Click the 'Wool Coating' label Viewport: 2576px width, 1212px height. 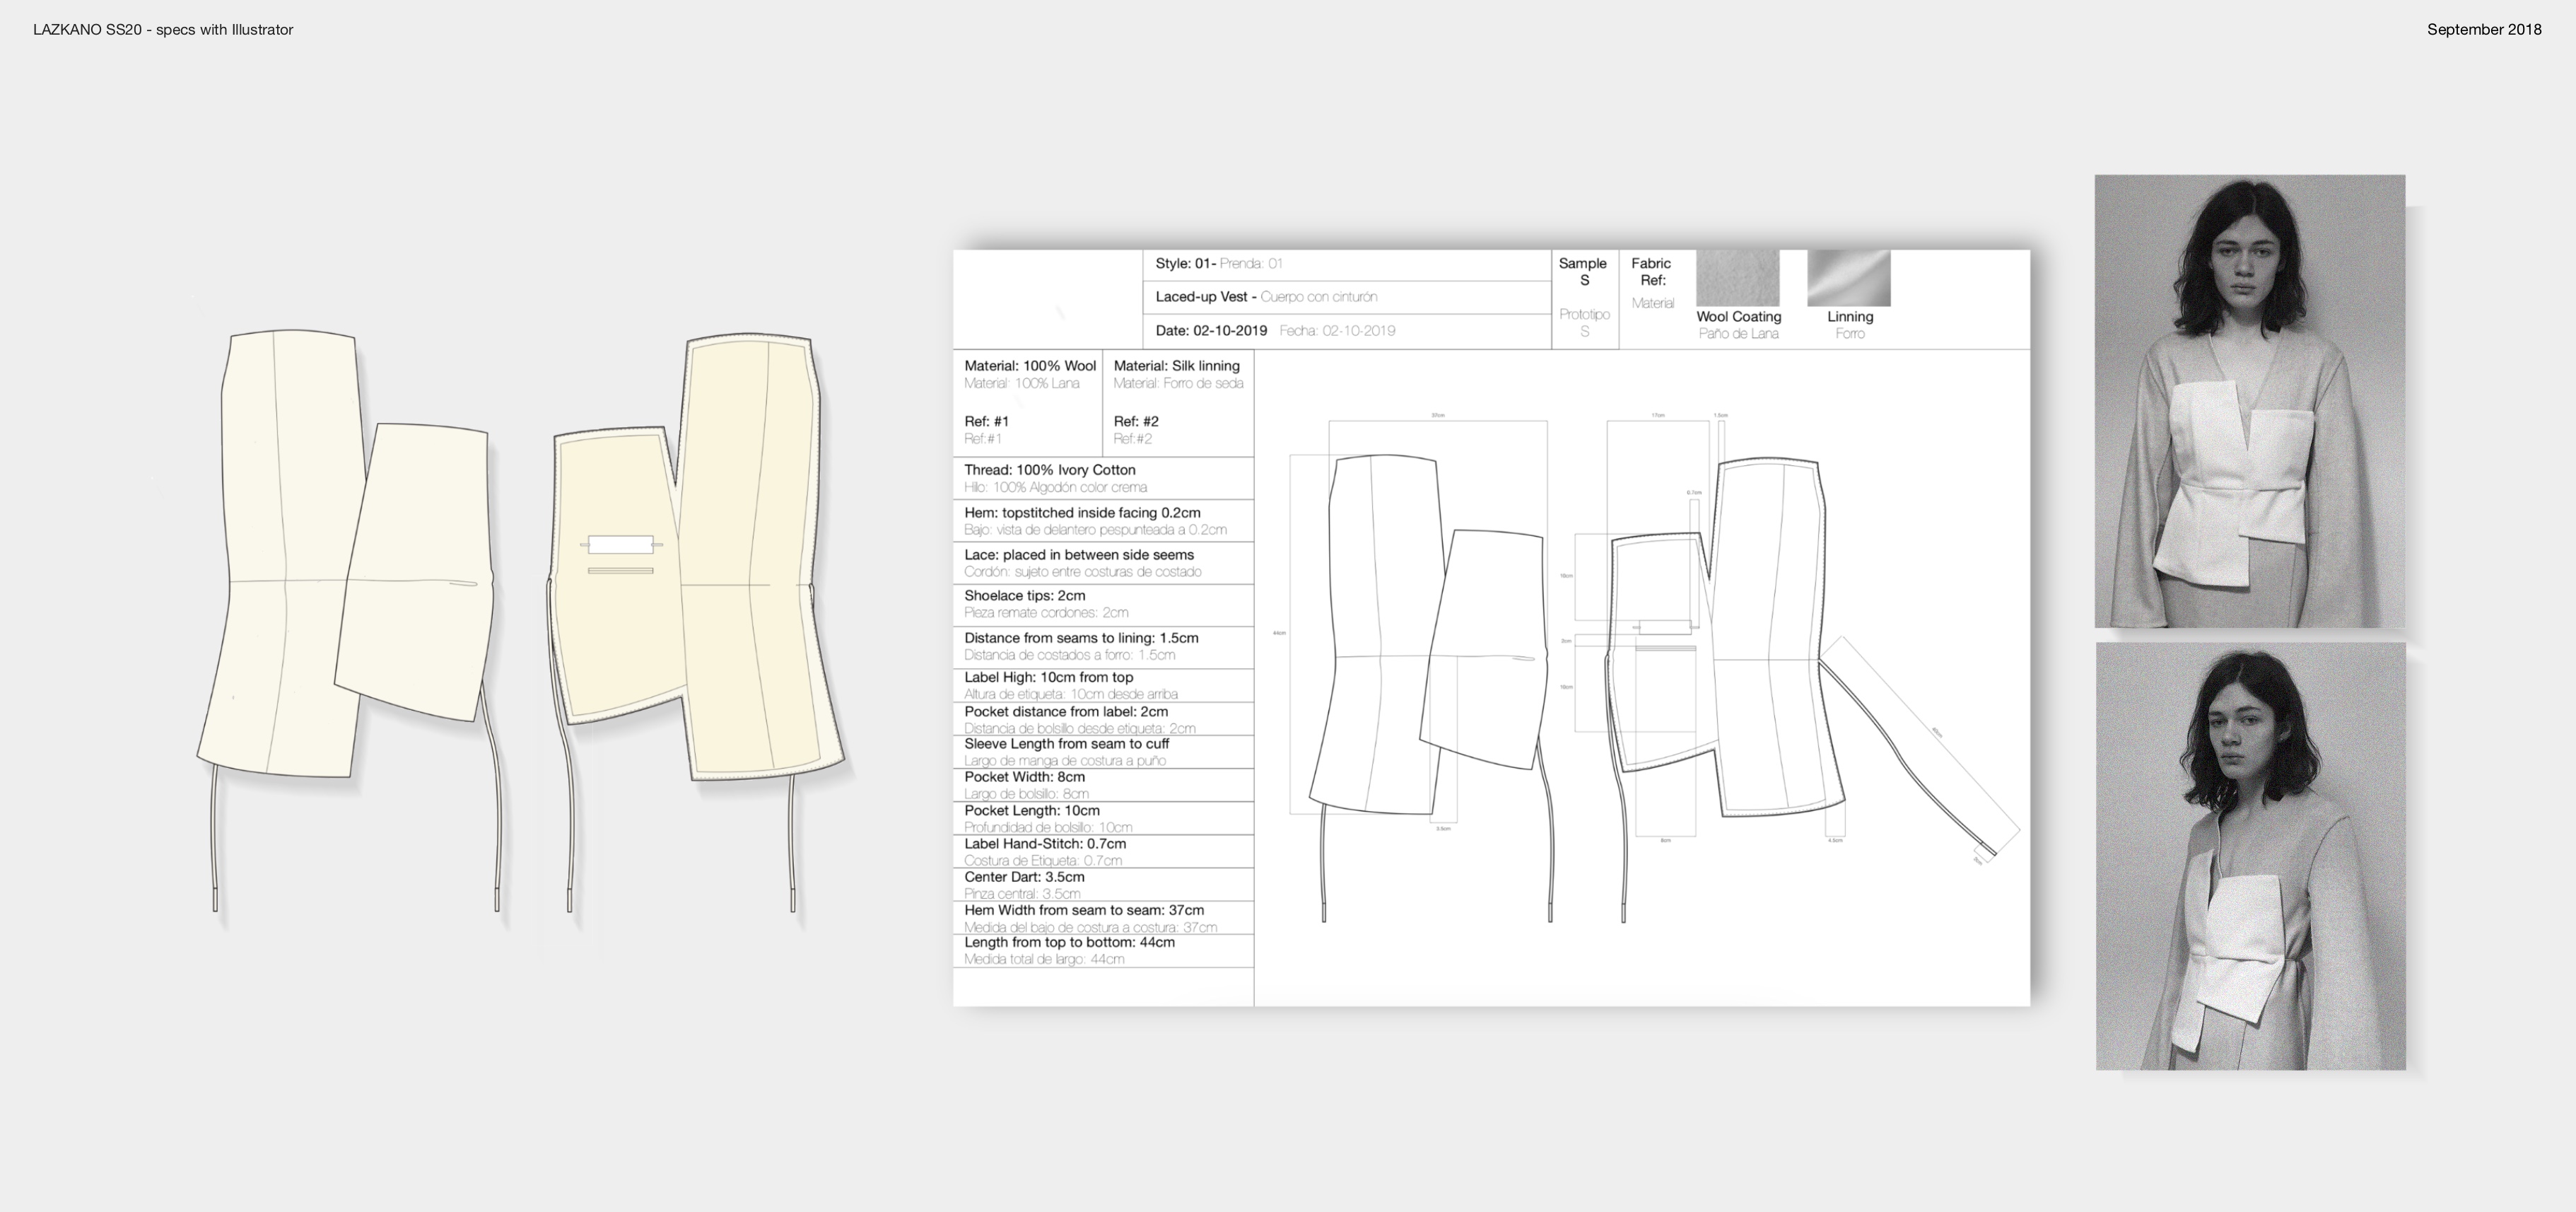coord(1738,317)
